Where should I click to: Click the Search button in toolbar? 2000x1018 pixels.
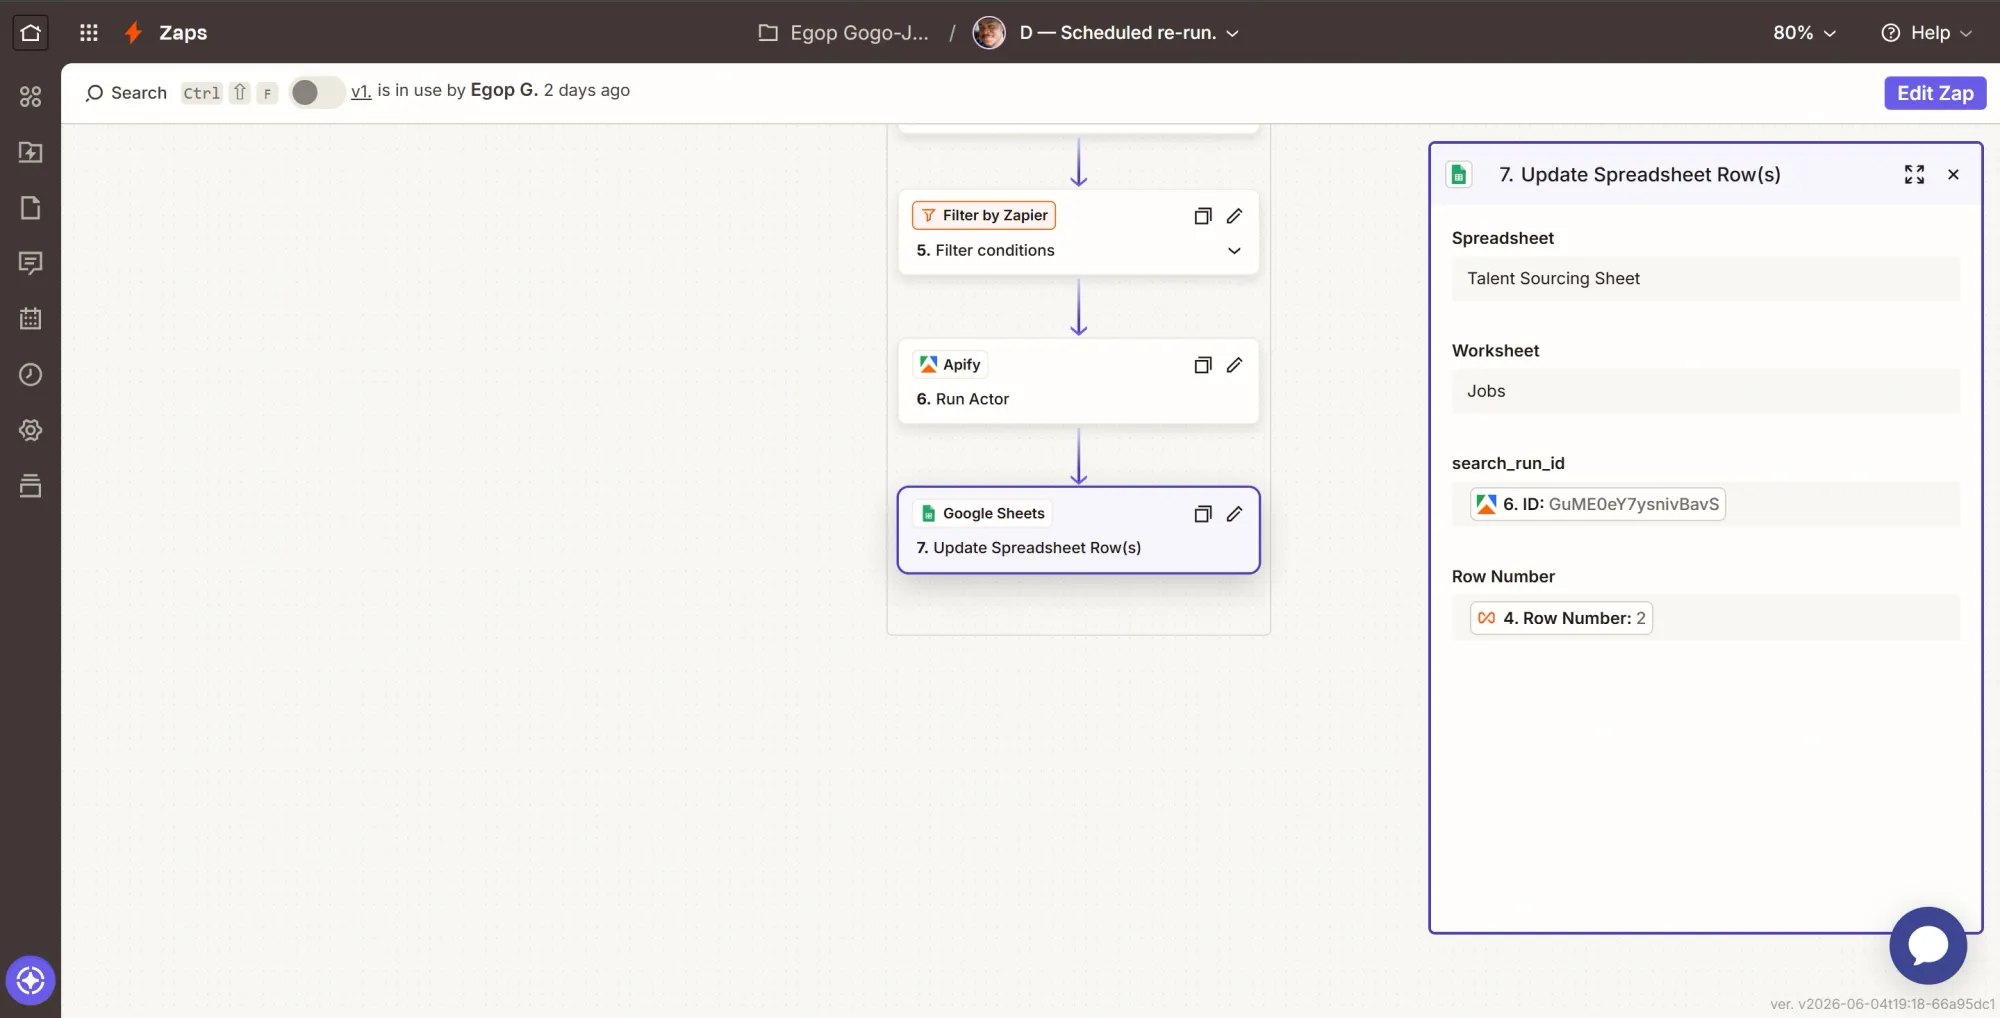126,93
